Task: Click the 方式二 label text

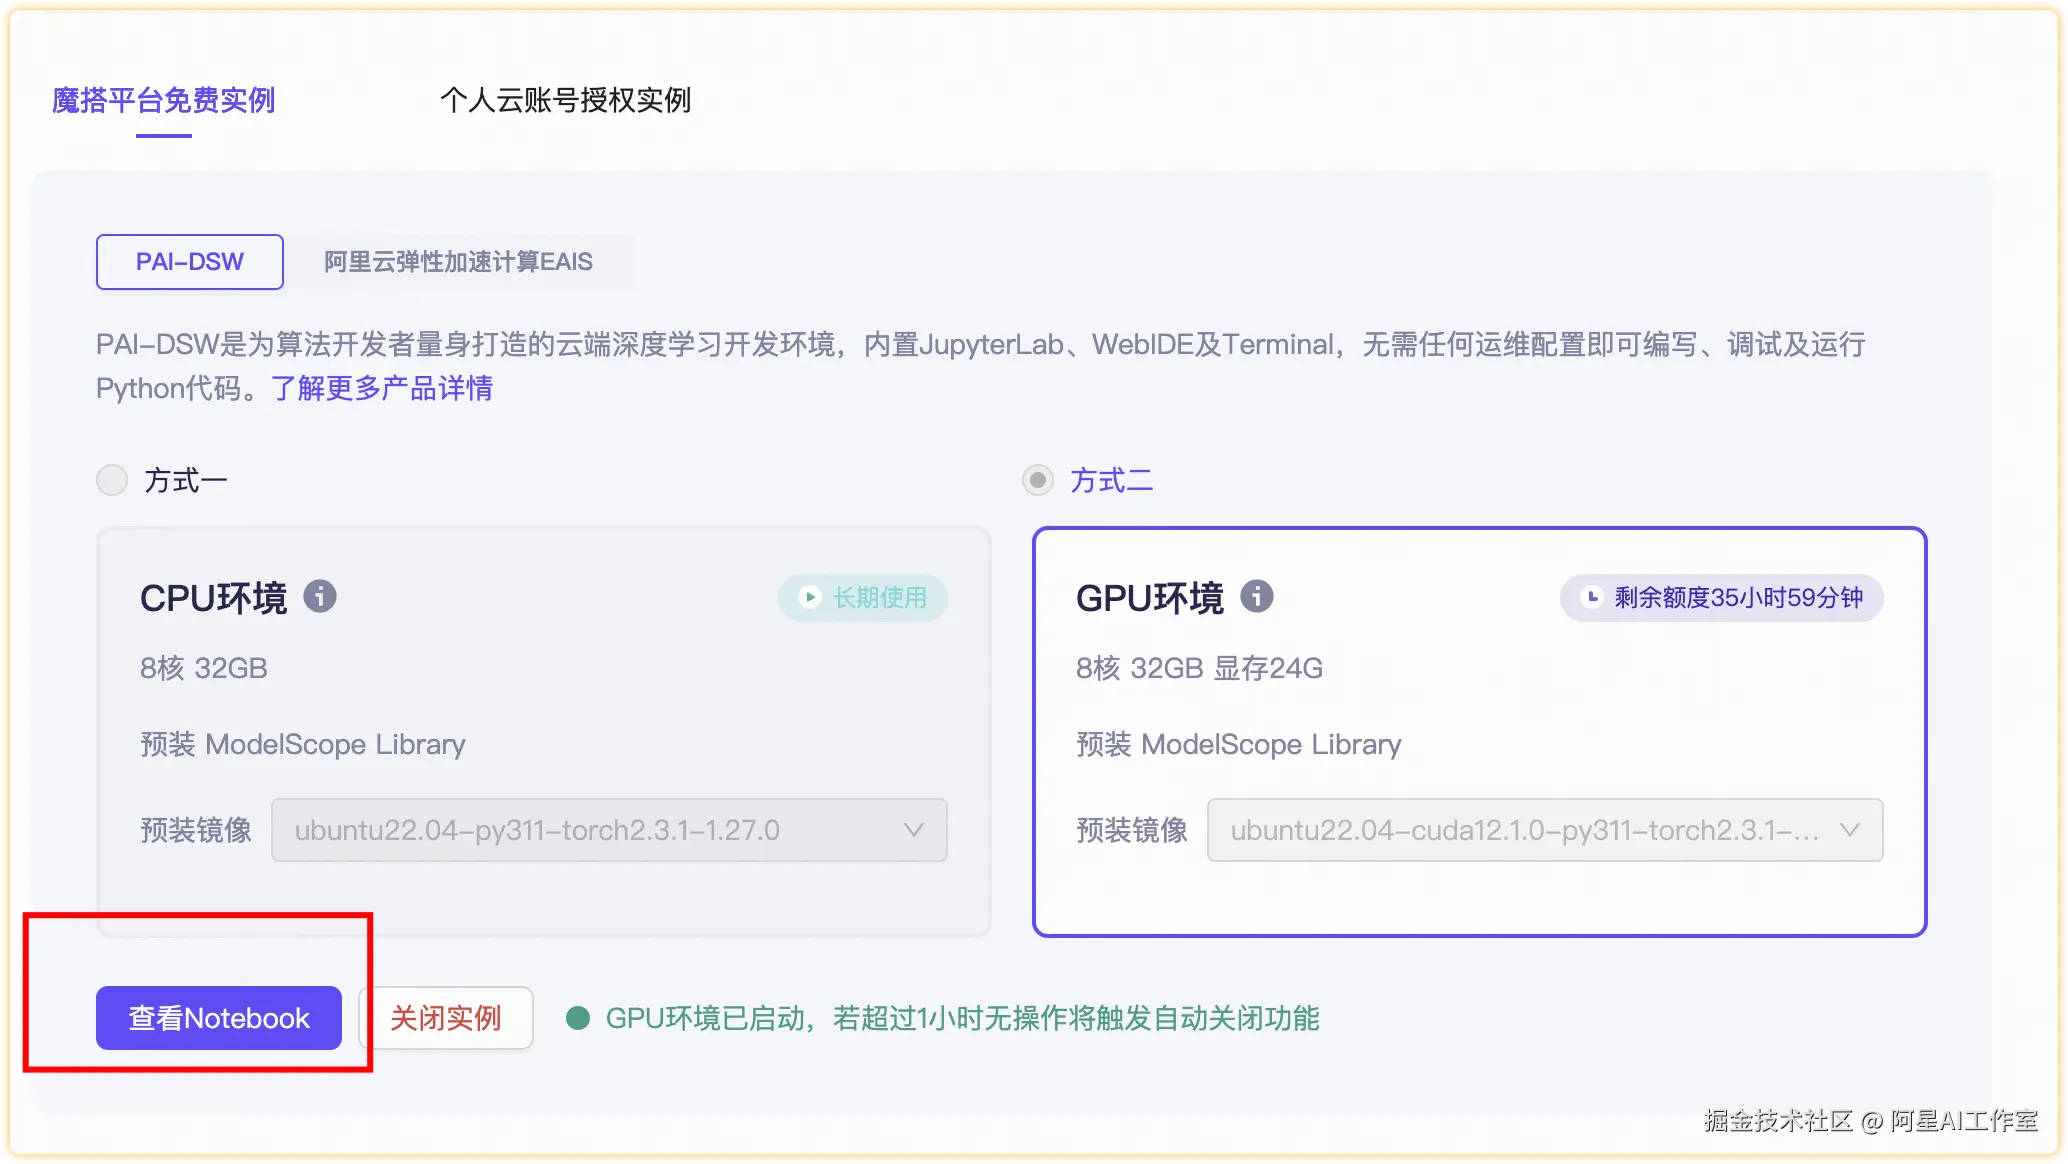Action: pyautogui.click(x=1111, y=481)
